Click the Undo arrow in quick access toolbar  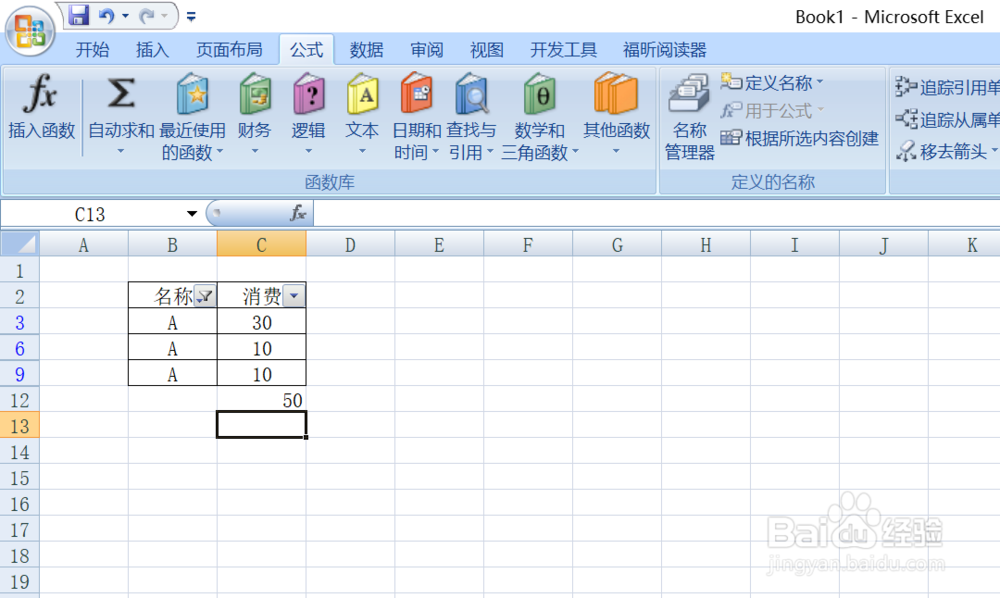[106, 15]
